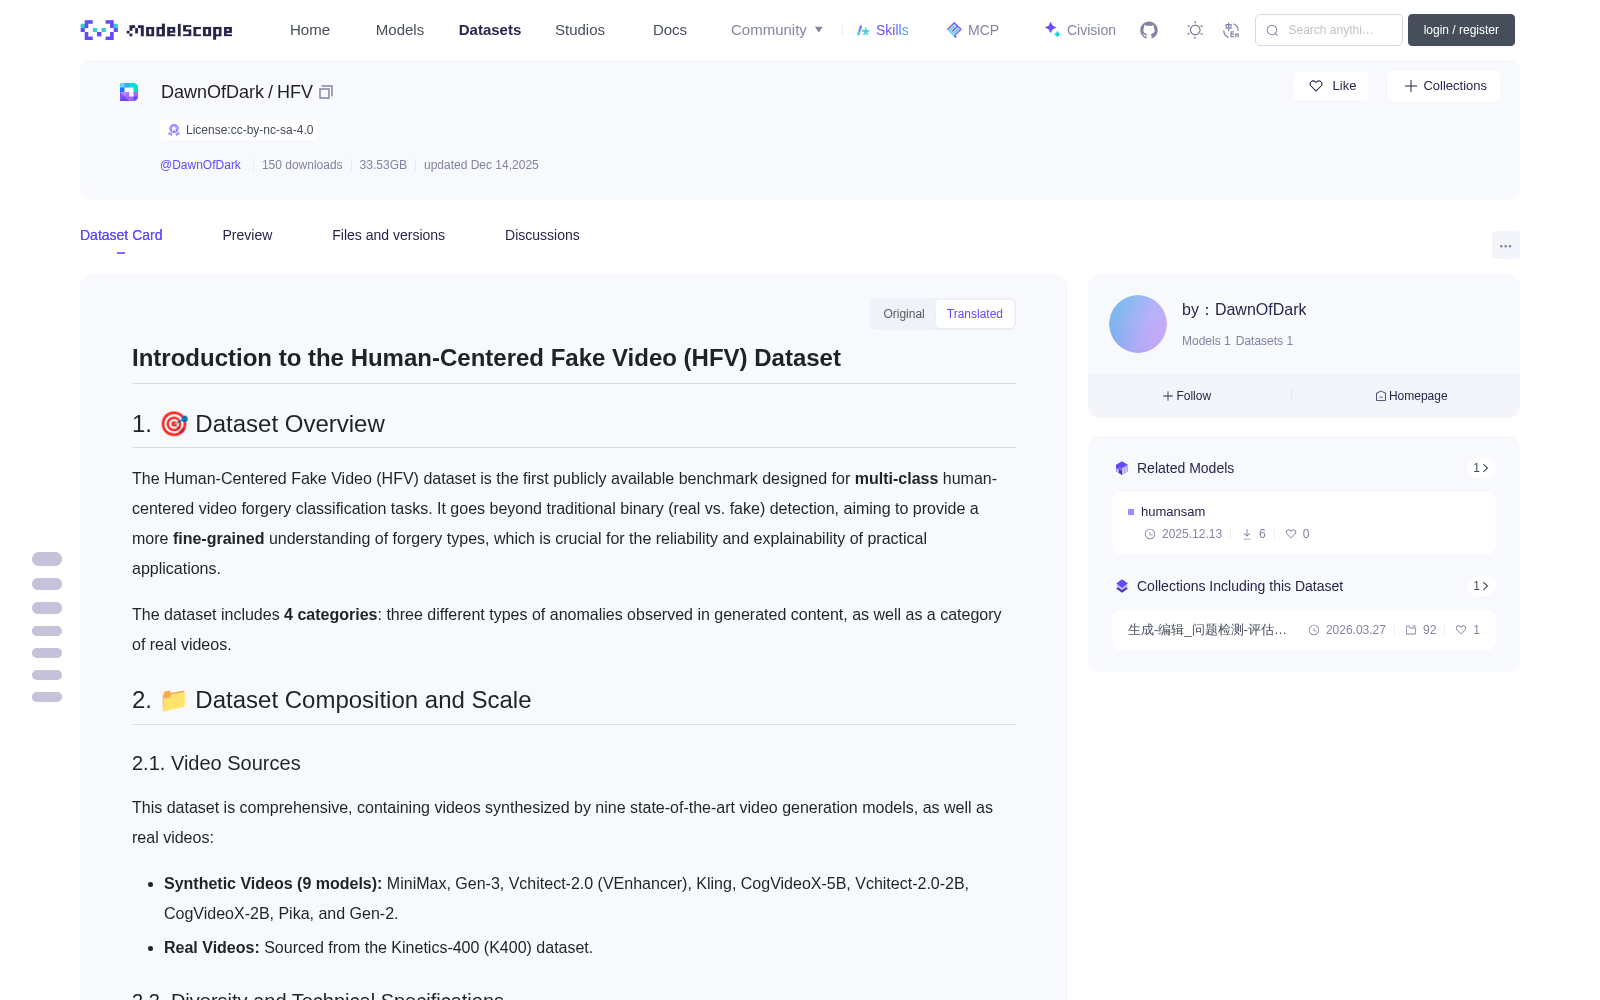Click the '2025.12.13' humansam date
Viewport: 1600px width, 1000px height.
1192,534
